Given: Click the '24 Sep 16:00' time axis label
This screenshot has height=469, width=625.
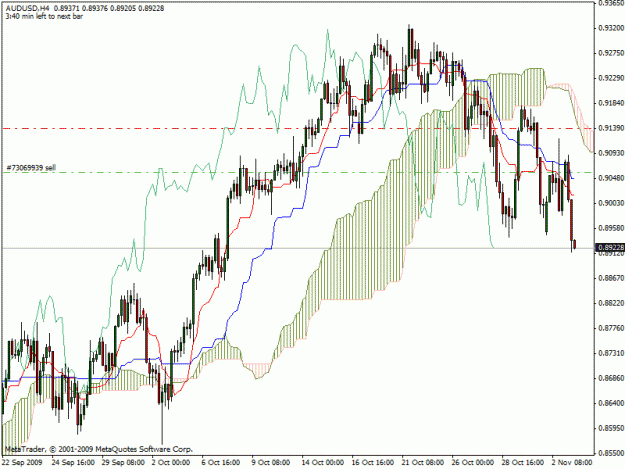Looking at the screenshot, I should 73,462.
